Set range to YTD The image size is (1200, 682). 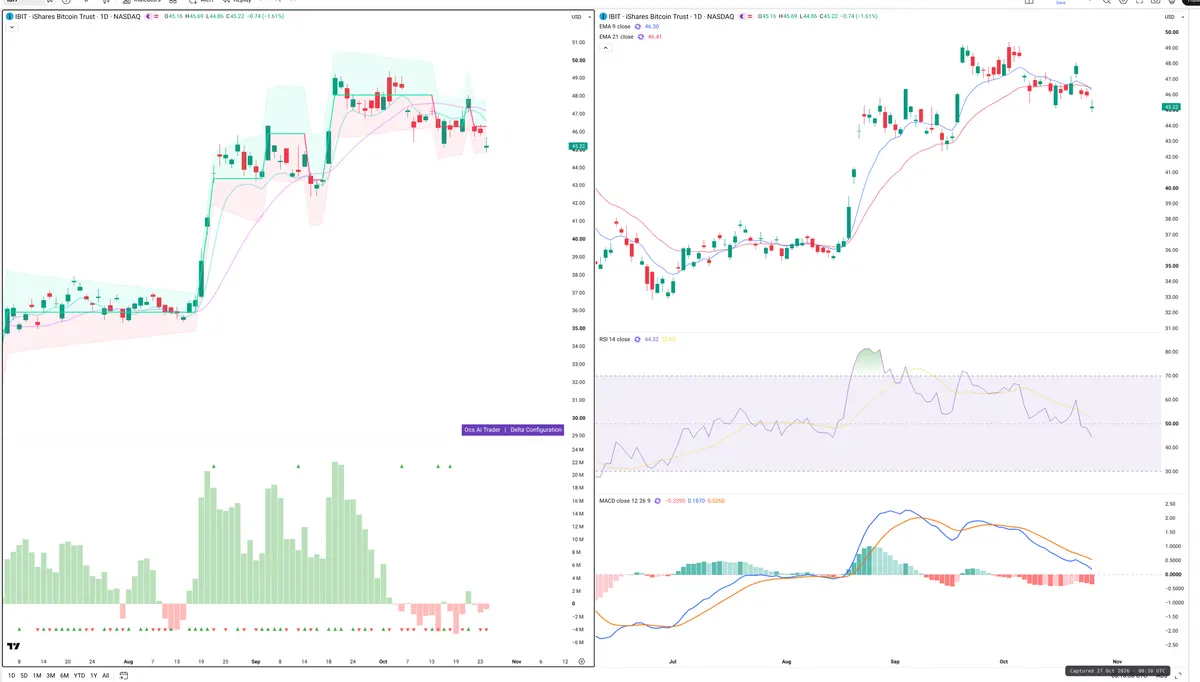tap(79, 675)
